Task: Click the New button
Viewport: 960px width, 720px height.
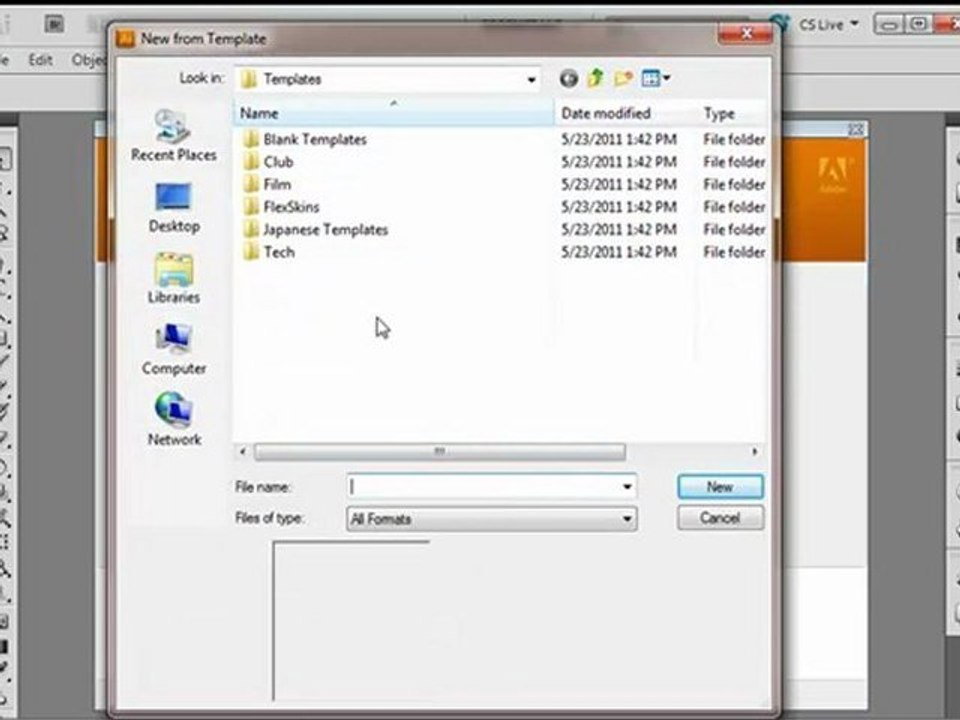Action: 720,487
